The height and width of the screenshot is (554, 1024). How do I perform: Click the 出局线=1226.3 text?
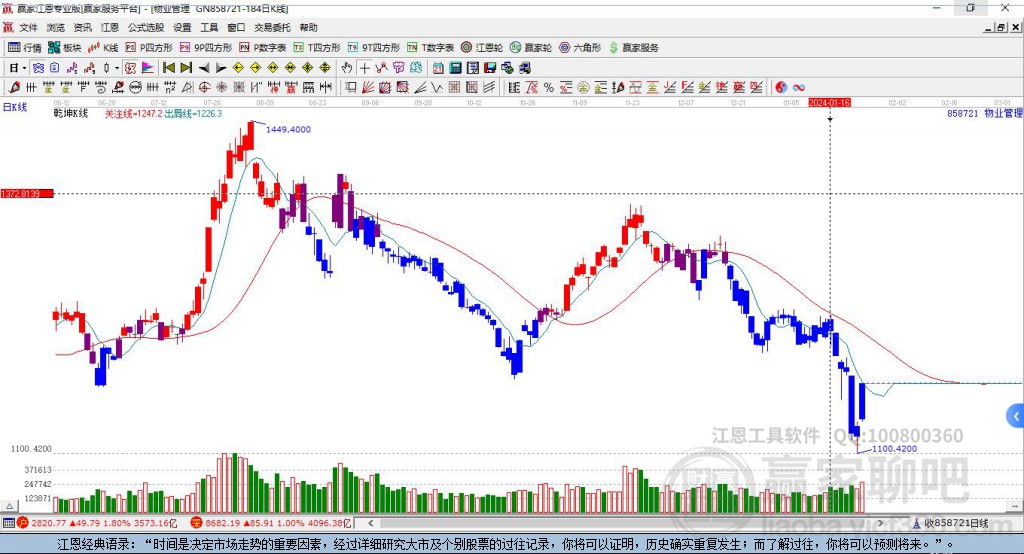tap(193, 113)
